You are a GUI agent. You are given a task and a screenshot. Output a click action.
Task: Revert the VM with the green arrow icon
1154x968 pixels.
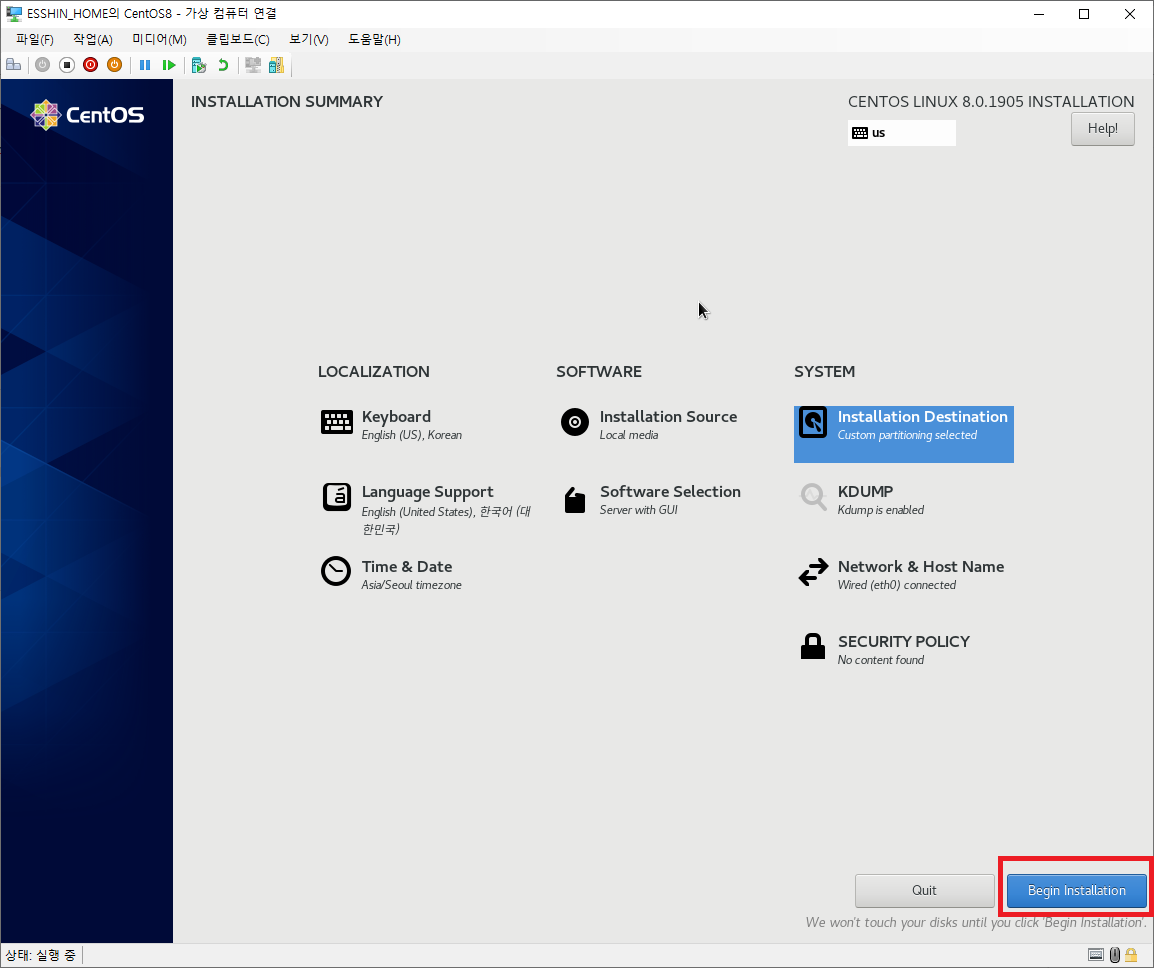223,65
